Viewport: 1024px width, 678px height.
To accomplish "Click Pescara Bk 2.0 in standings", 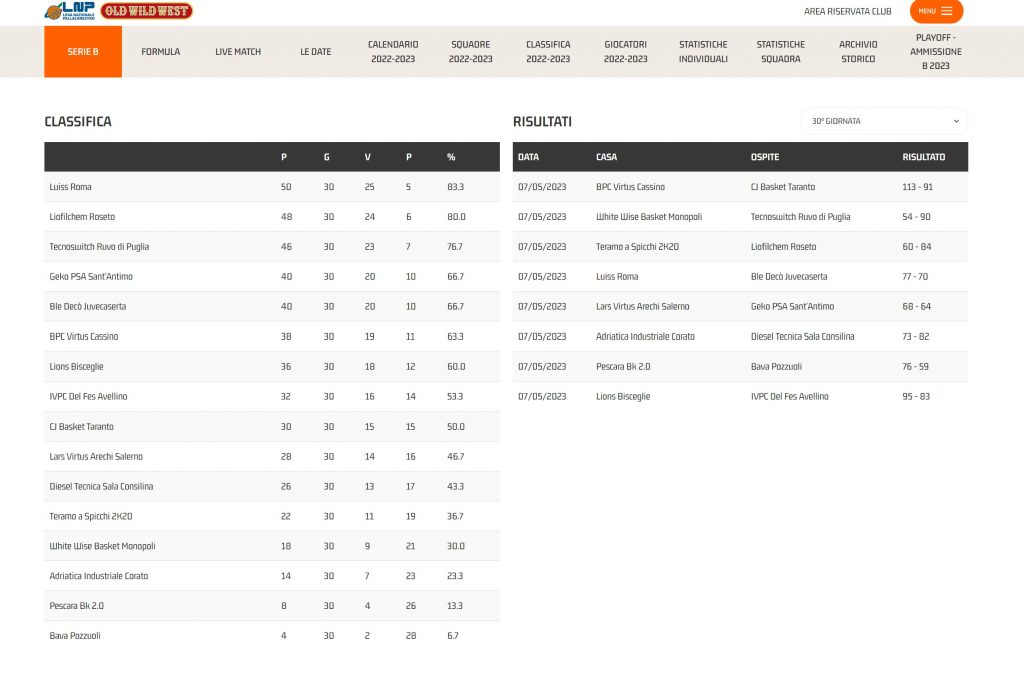I will [x=76, y=606].
